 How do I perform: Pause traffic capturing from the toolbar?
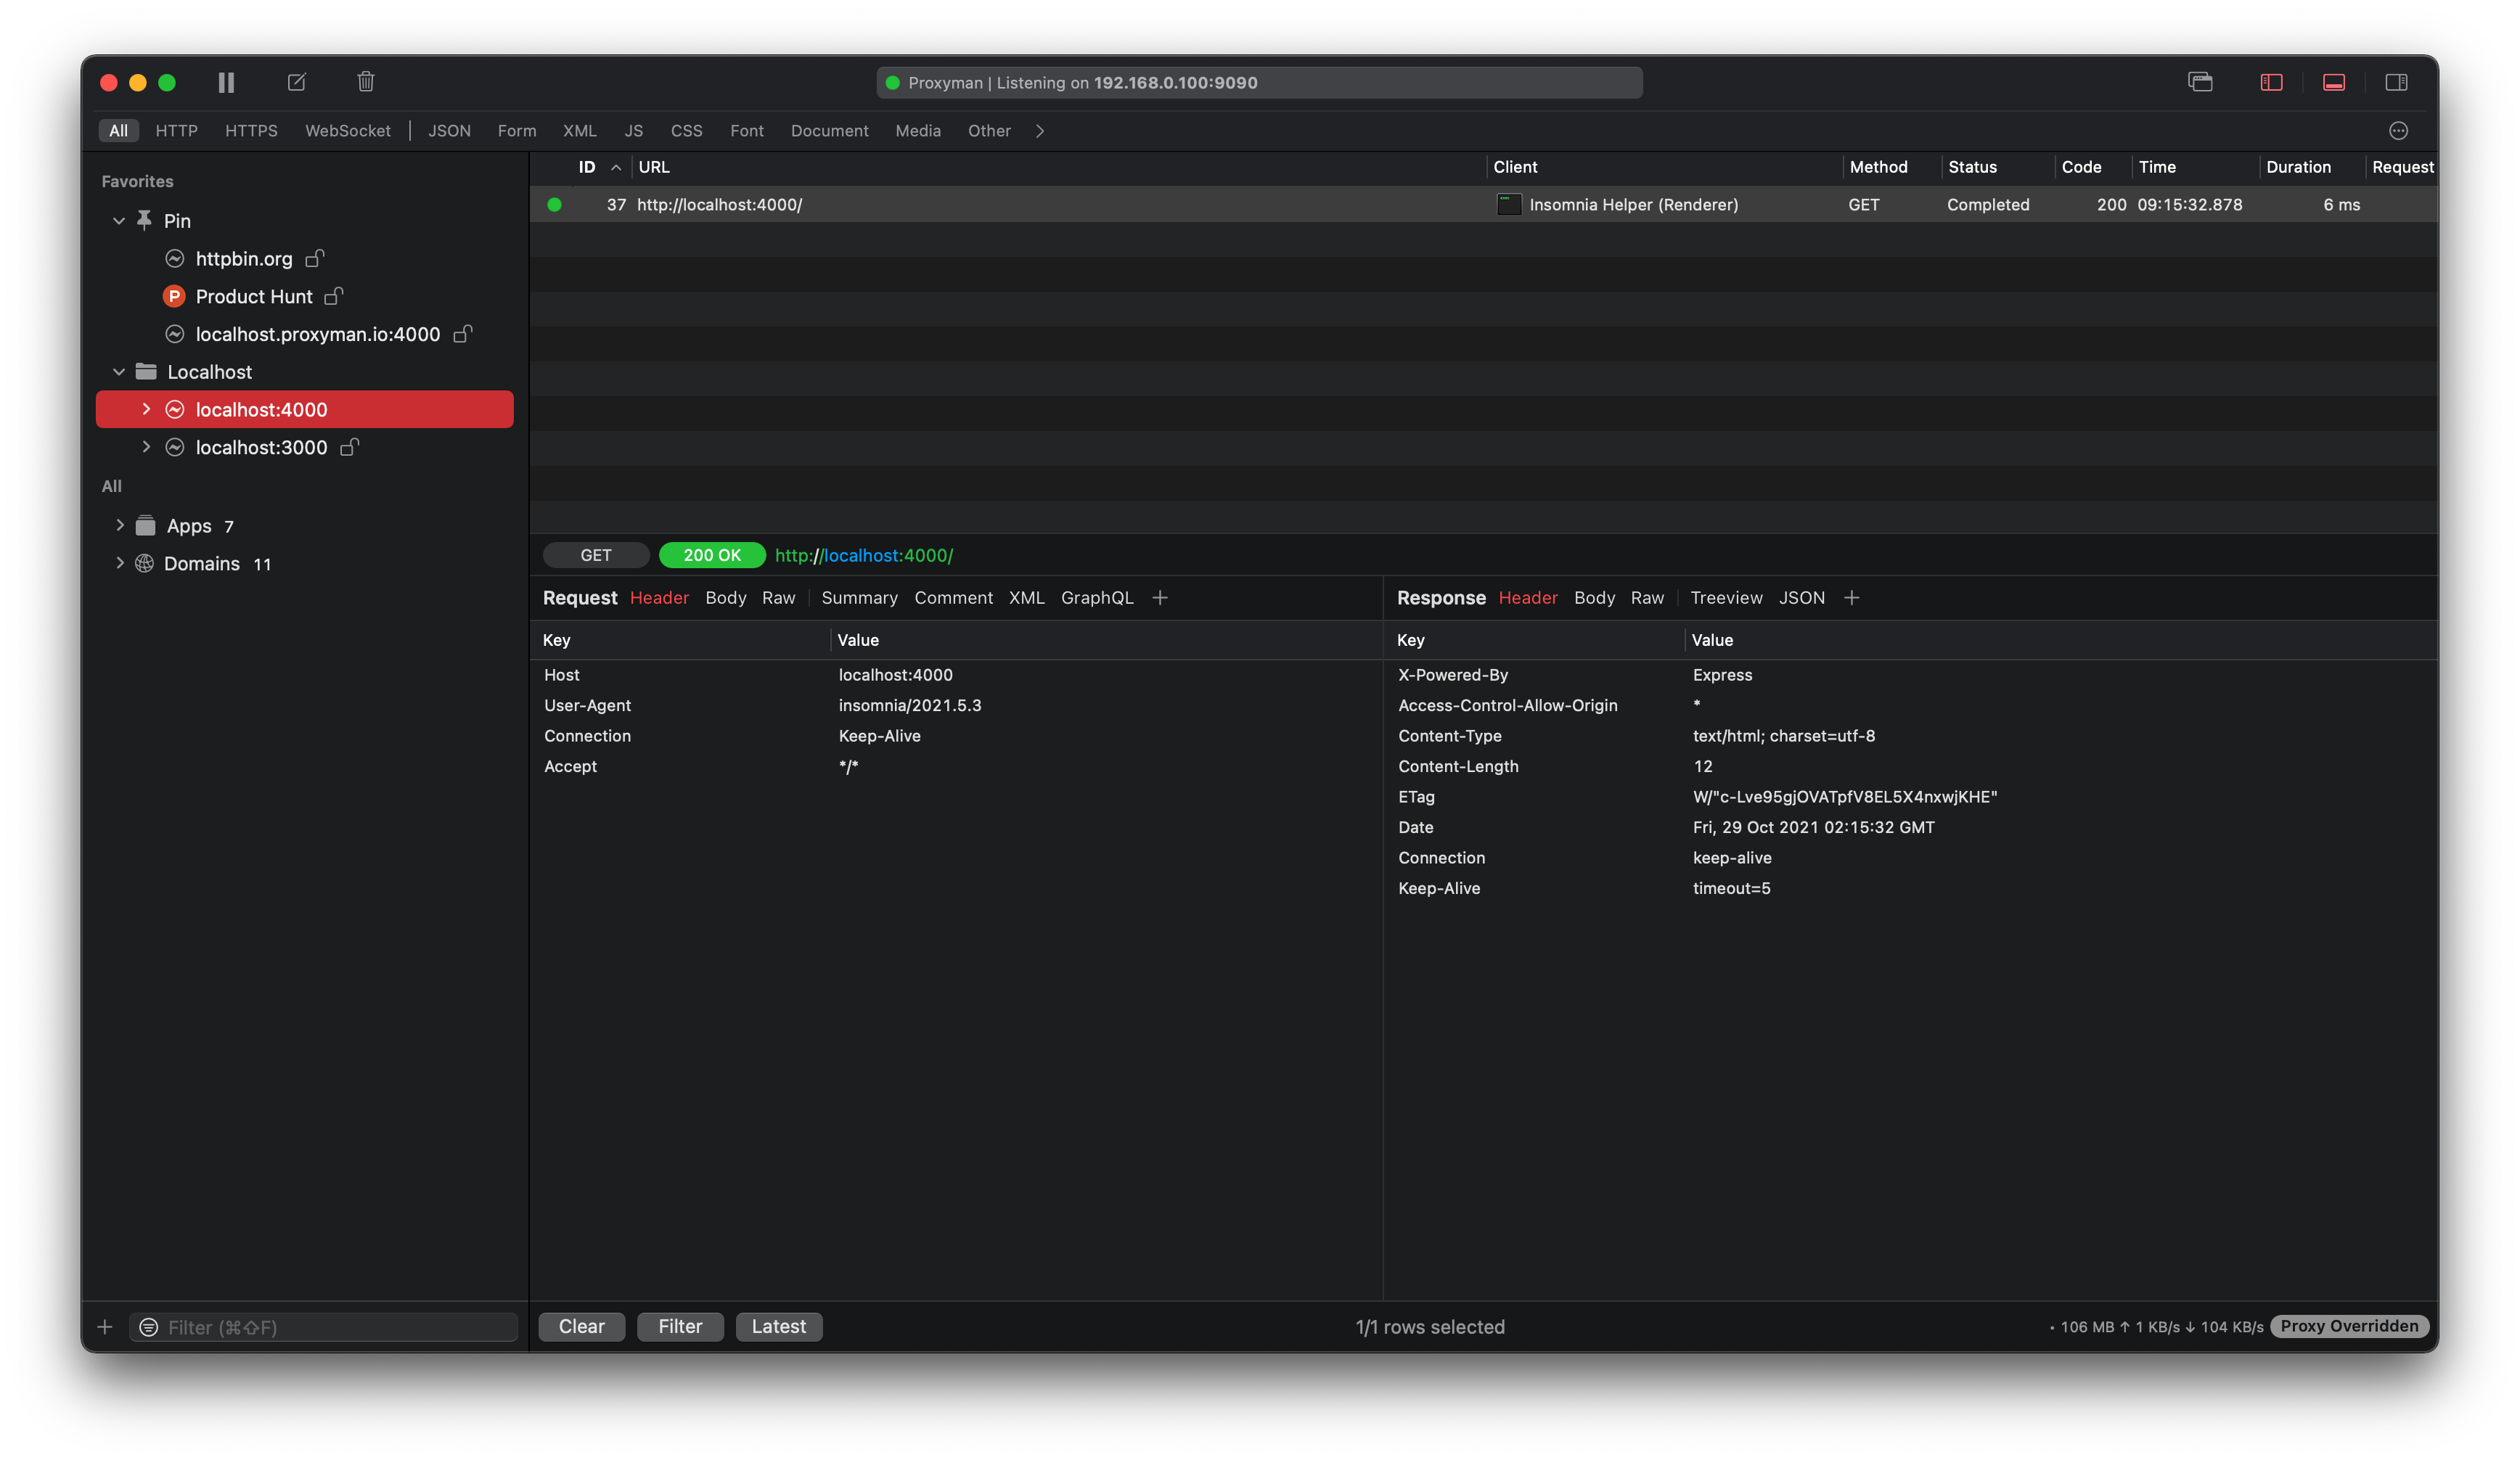226,82
